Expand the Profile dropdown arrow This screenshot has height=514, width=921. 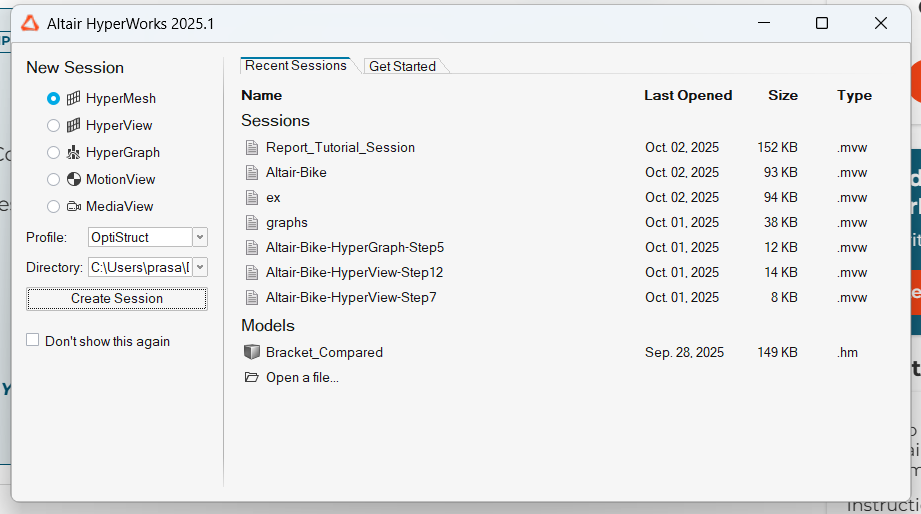click(199, 237)
